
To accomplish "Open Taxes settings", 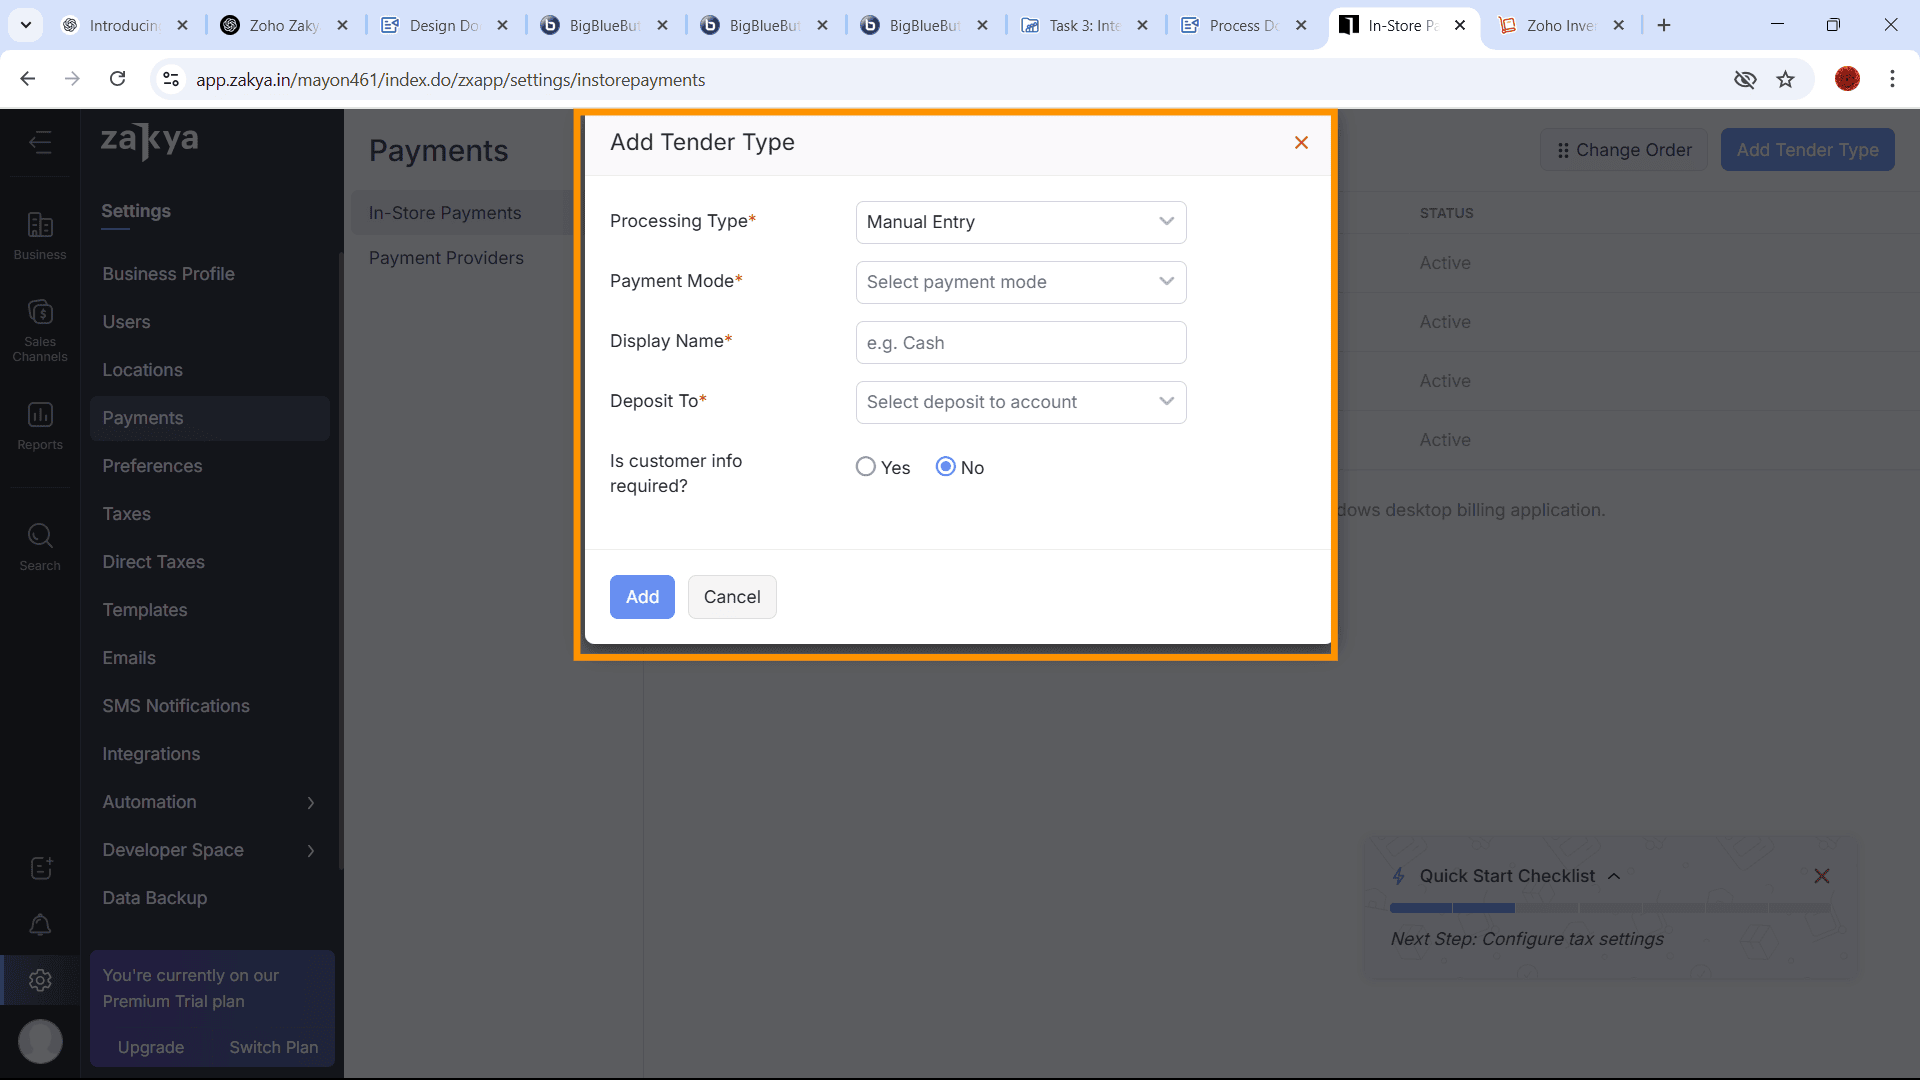I will click(126, 514).
